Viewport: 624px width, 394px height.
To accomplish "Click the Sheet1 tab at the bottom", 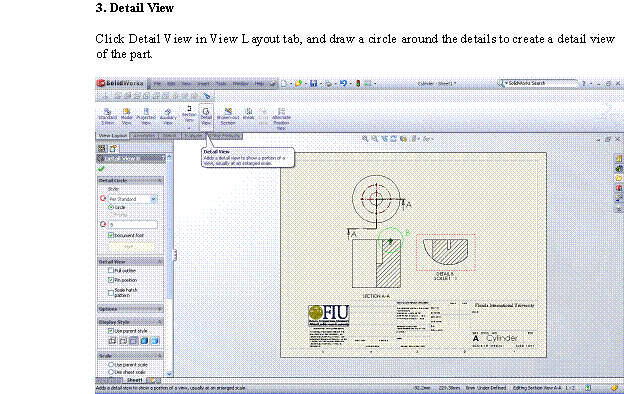I will tap(135, 380).
